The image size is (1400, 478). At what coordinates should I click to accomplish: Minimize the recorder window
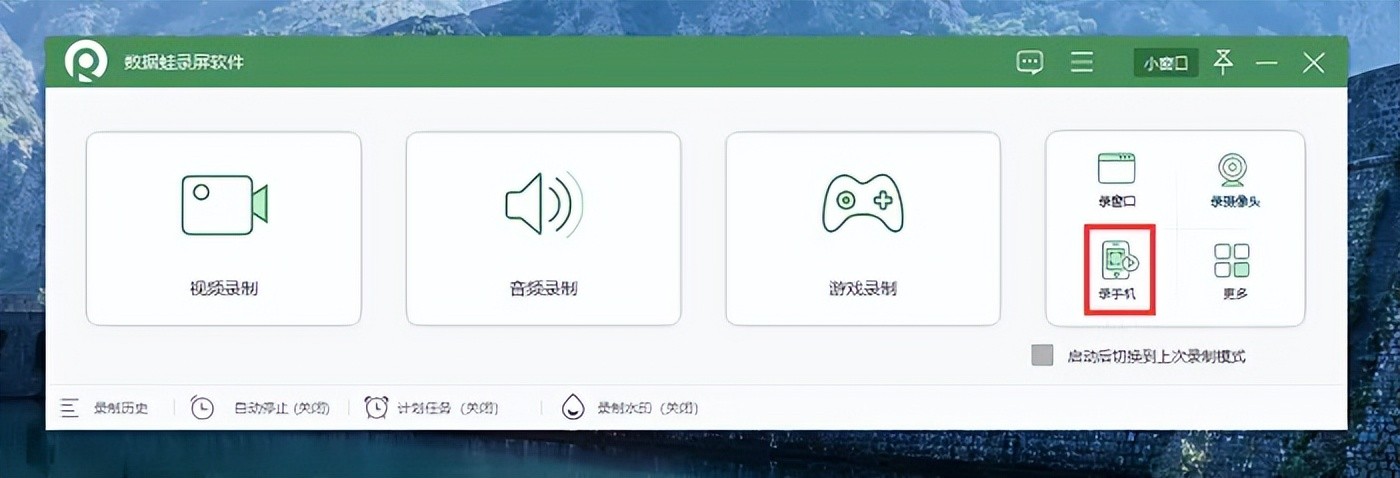1267,63
